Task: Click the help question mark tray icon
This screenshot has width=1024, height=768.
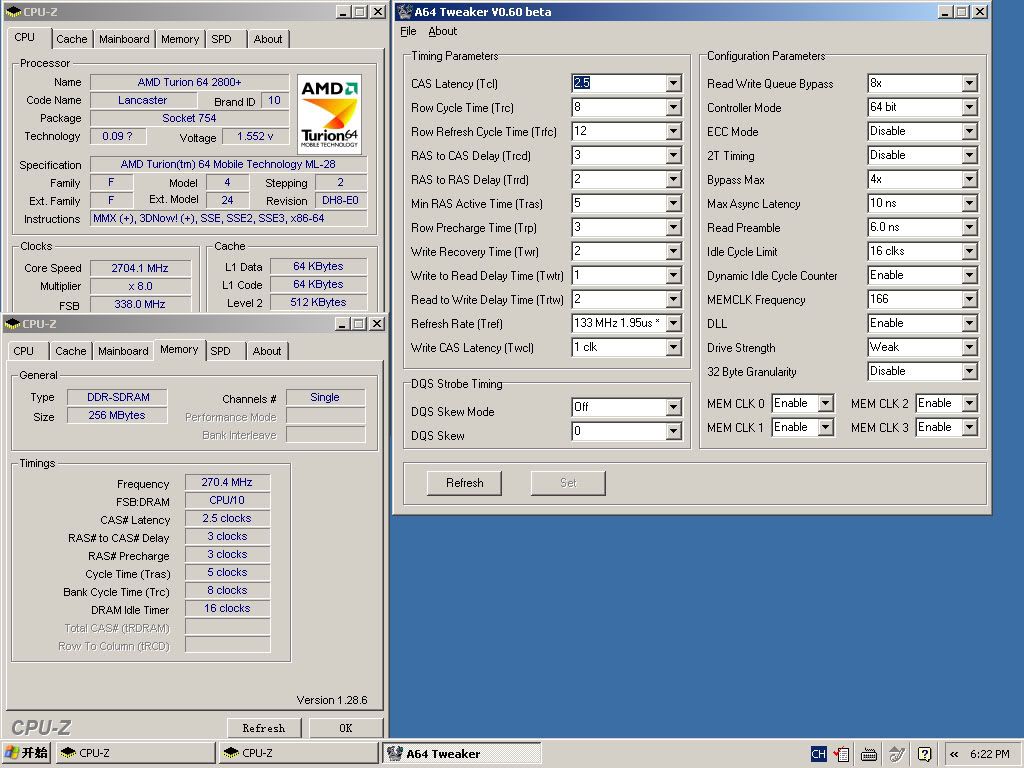Action: [924, 754]
